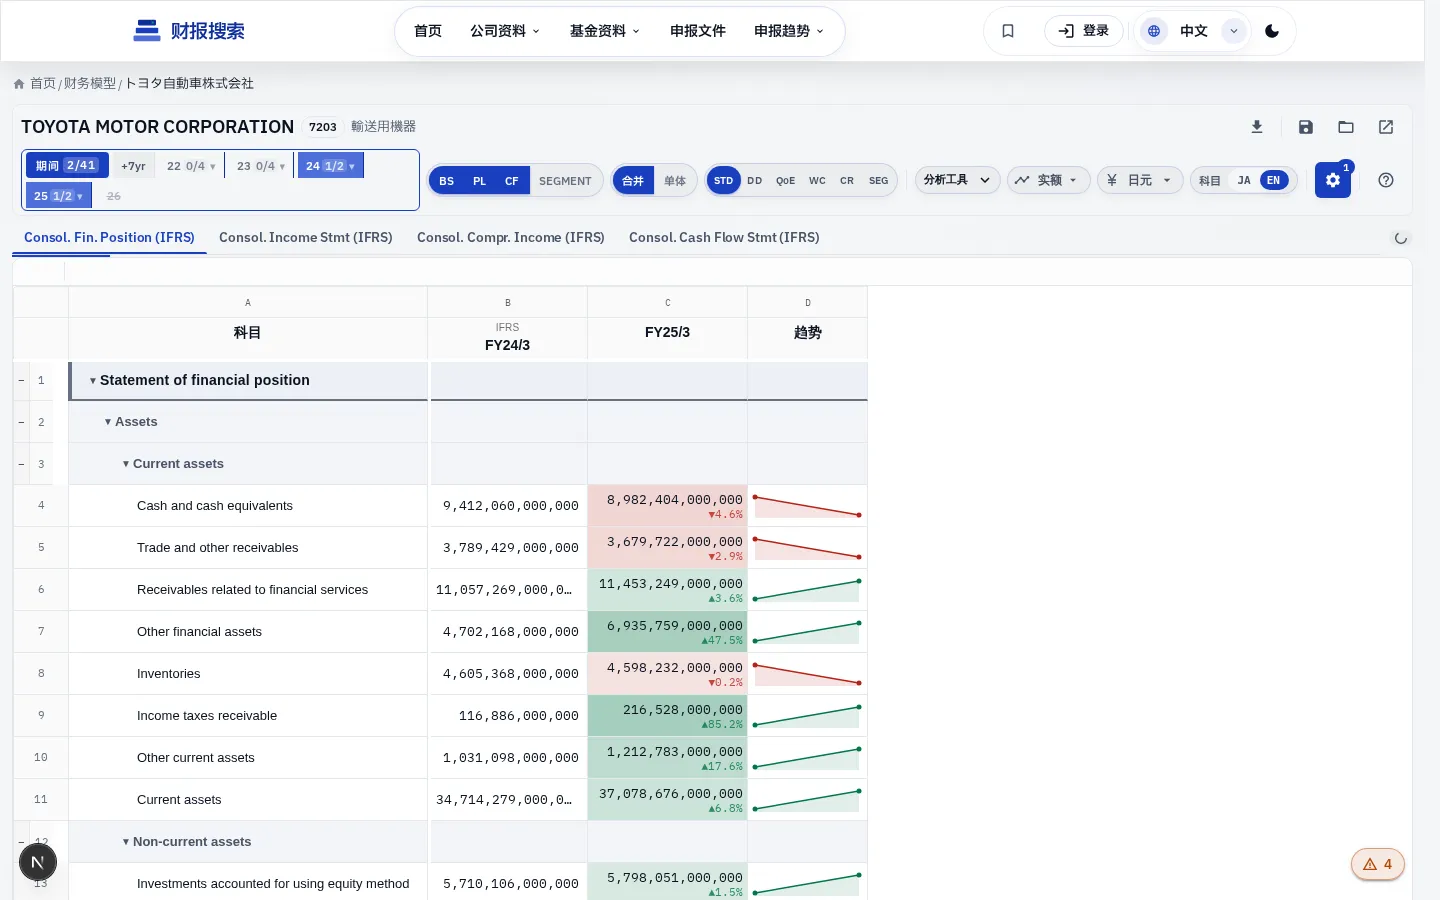
Task: Switch to SEGMENT view
Action: pos(565,181)
